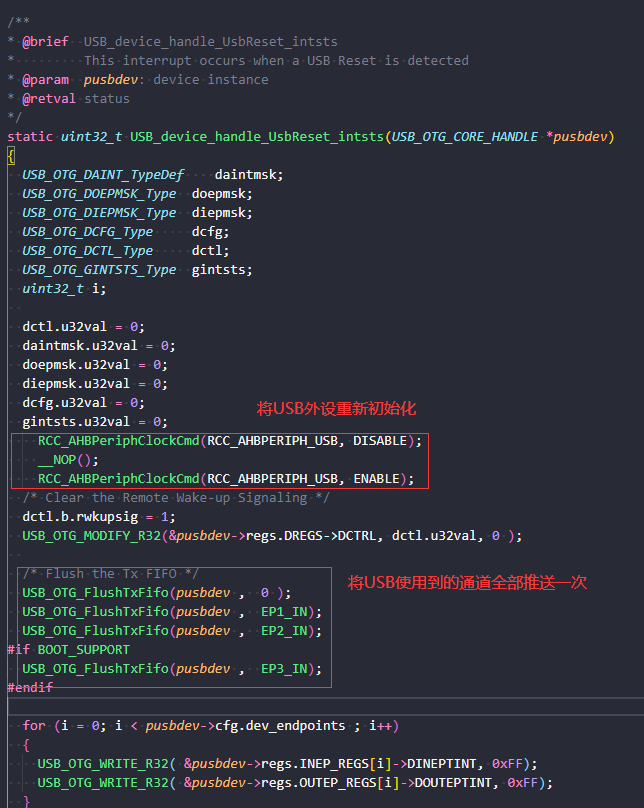Click the opening brace of the function
This screenshot has width=644, height=808.
point(11,156)
